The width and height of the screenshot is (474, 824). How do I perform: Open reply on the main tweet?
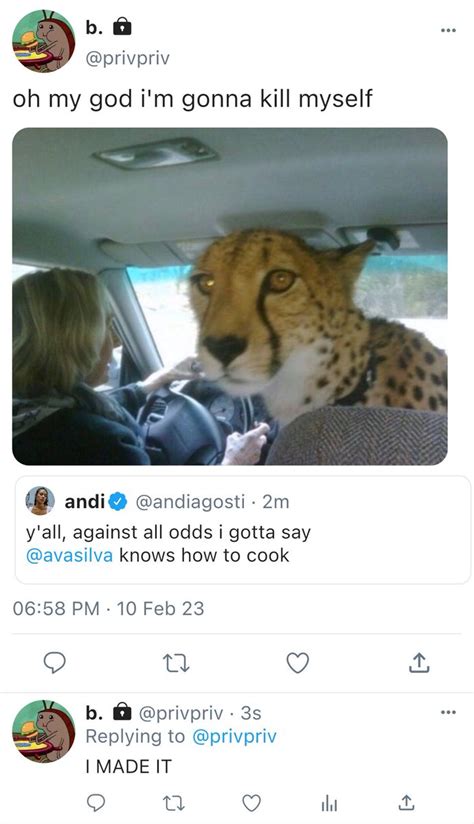coord(54,663)
